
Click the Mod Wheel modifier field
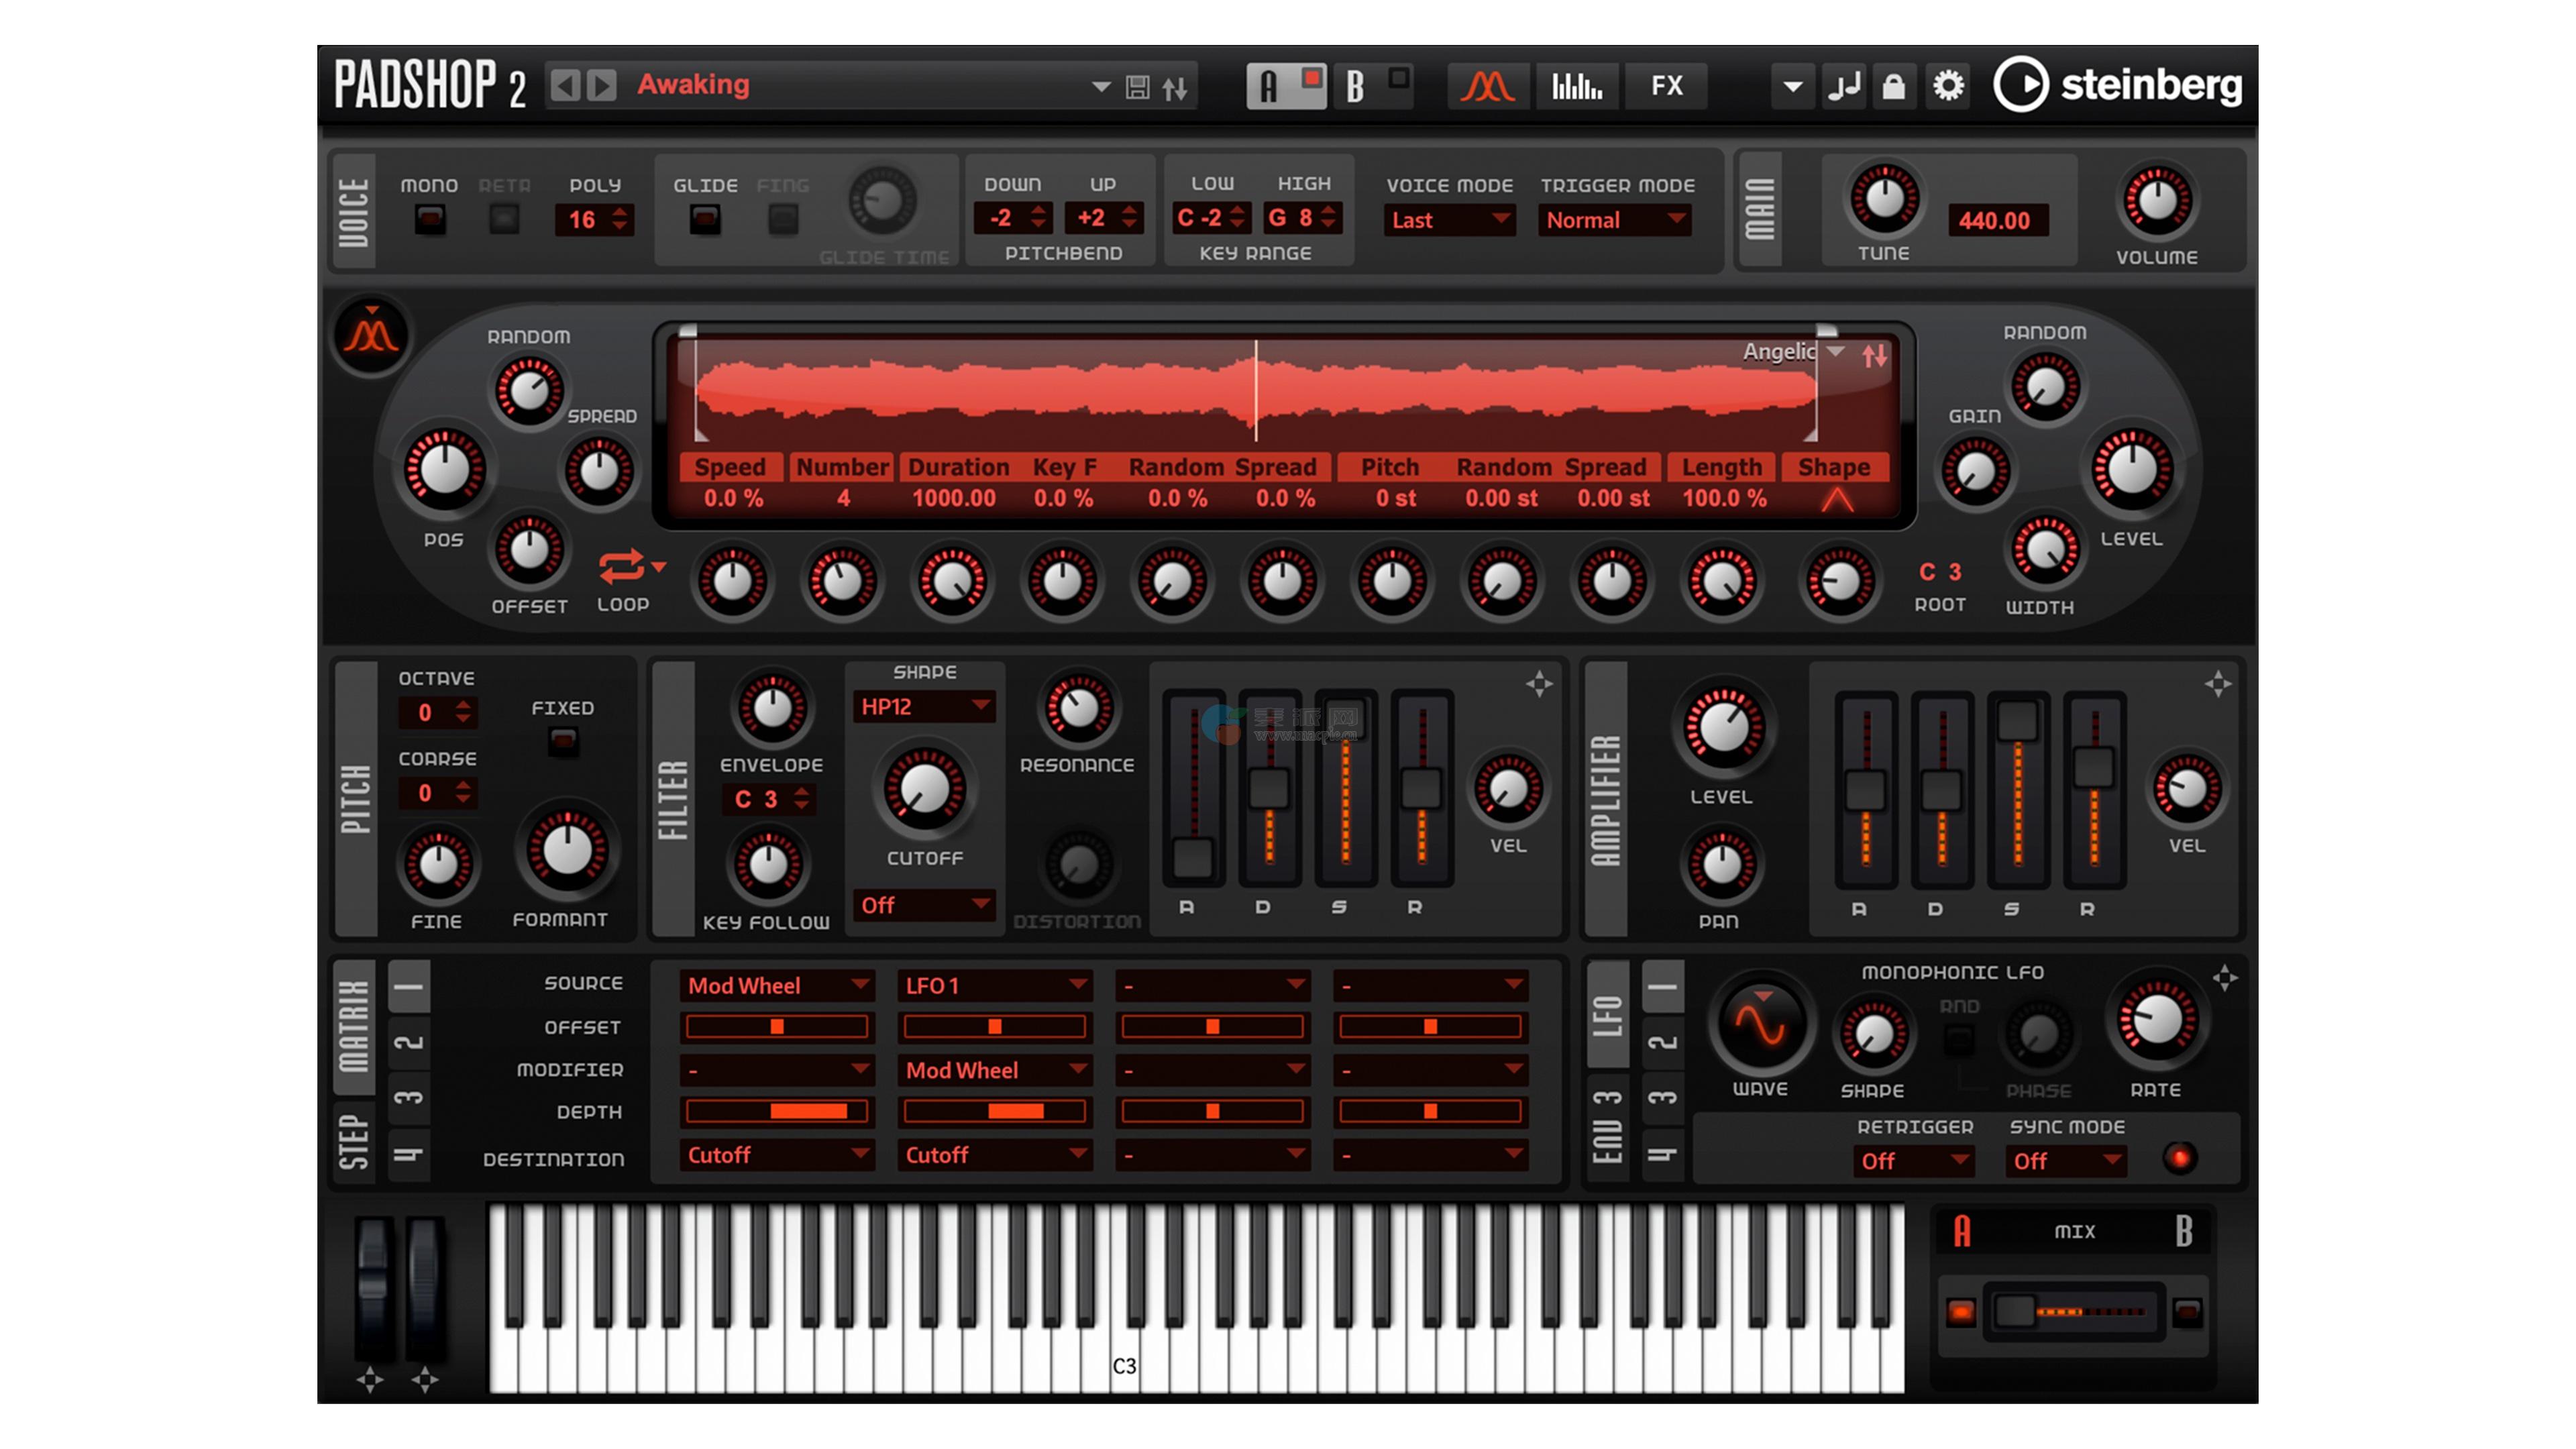(995, 1071)
